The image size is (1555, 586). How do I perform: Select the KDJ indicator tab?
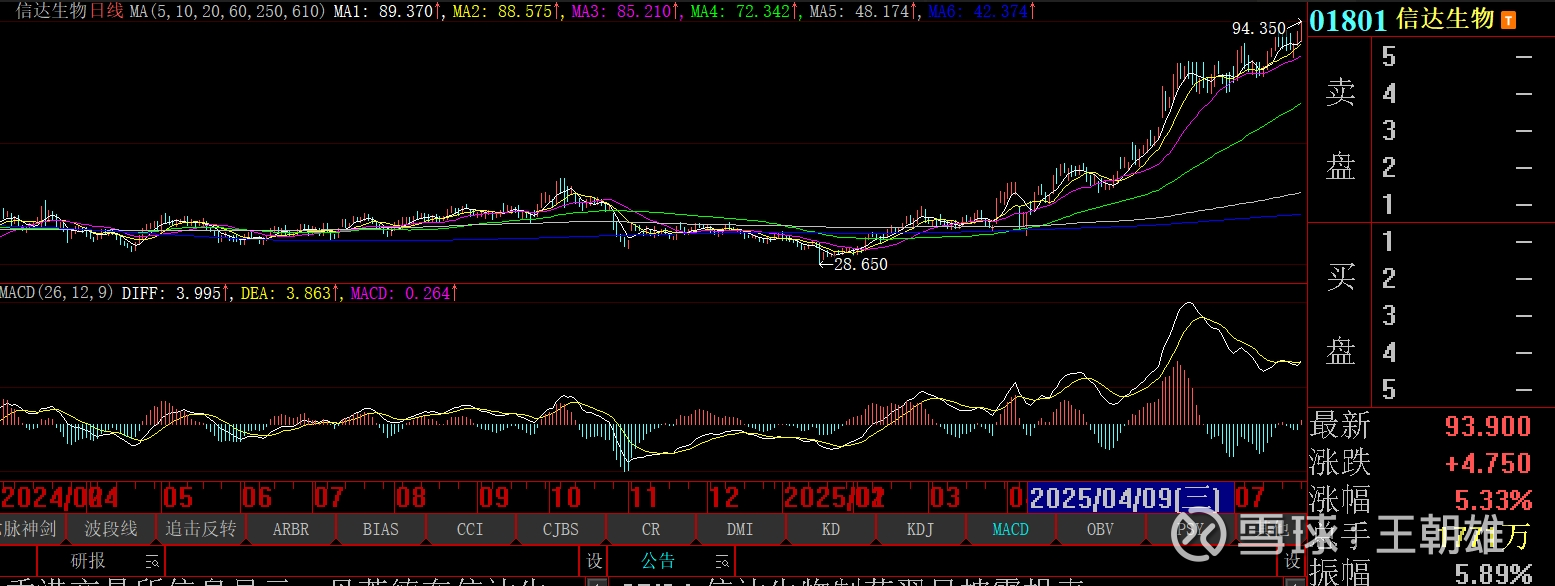pos(920,528)
